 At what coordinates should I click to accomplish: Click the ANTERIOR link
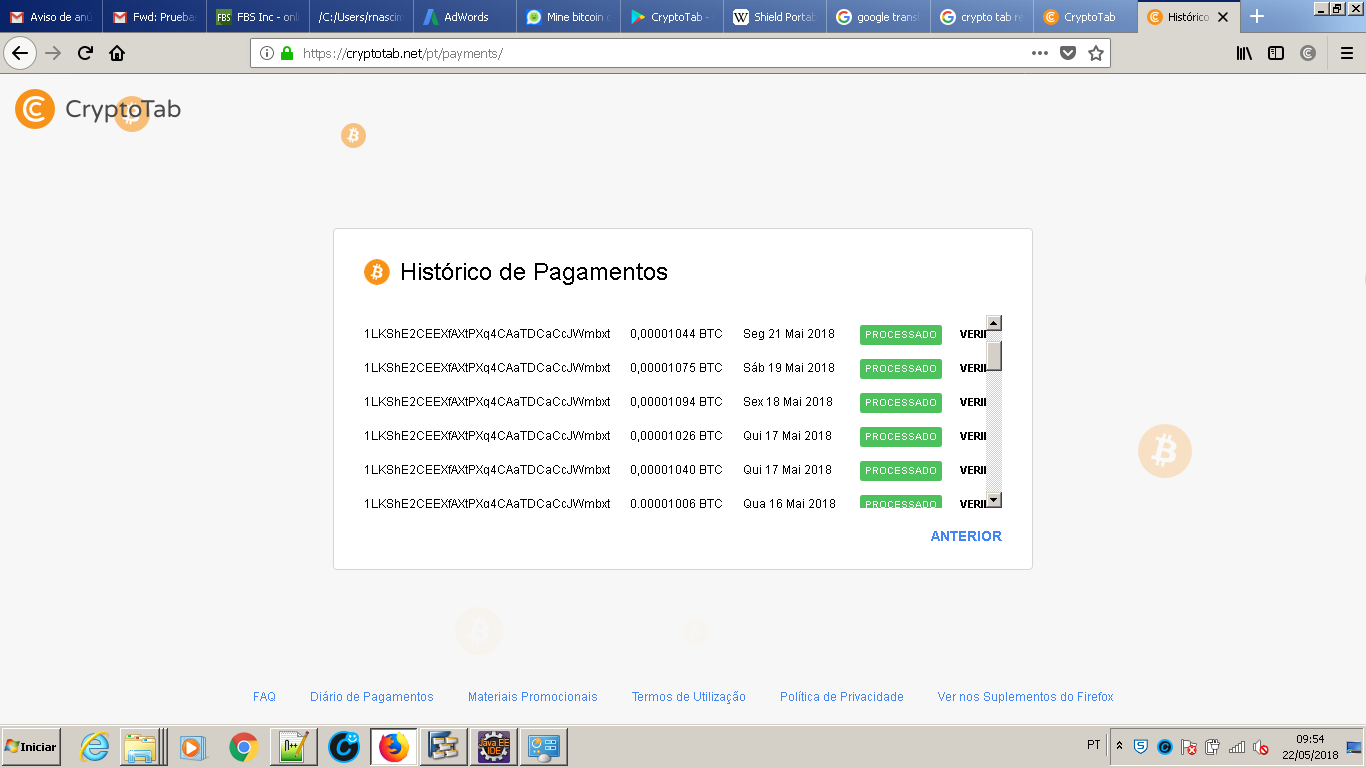[965, 537]
